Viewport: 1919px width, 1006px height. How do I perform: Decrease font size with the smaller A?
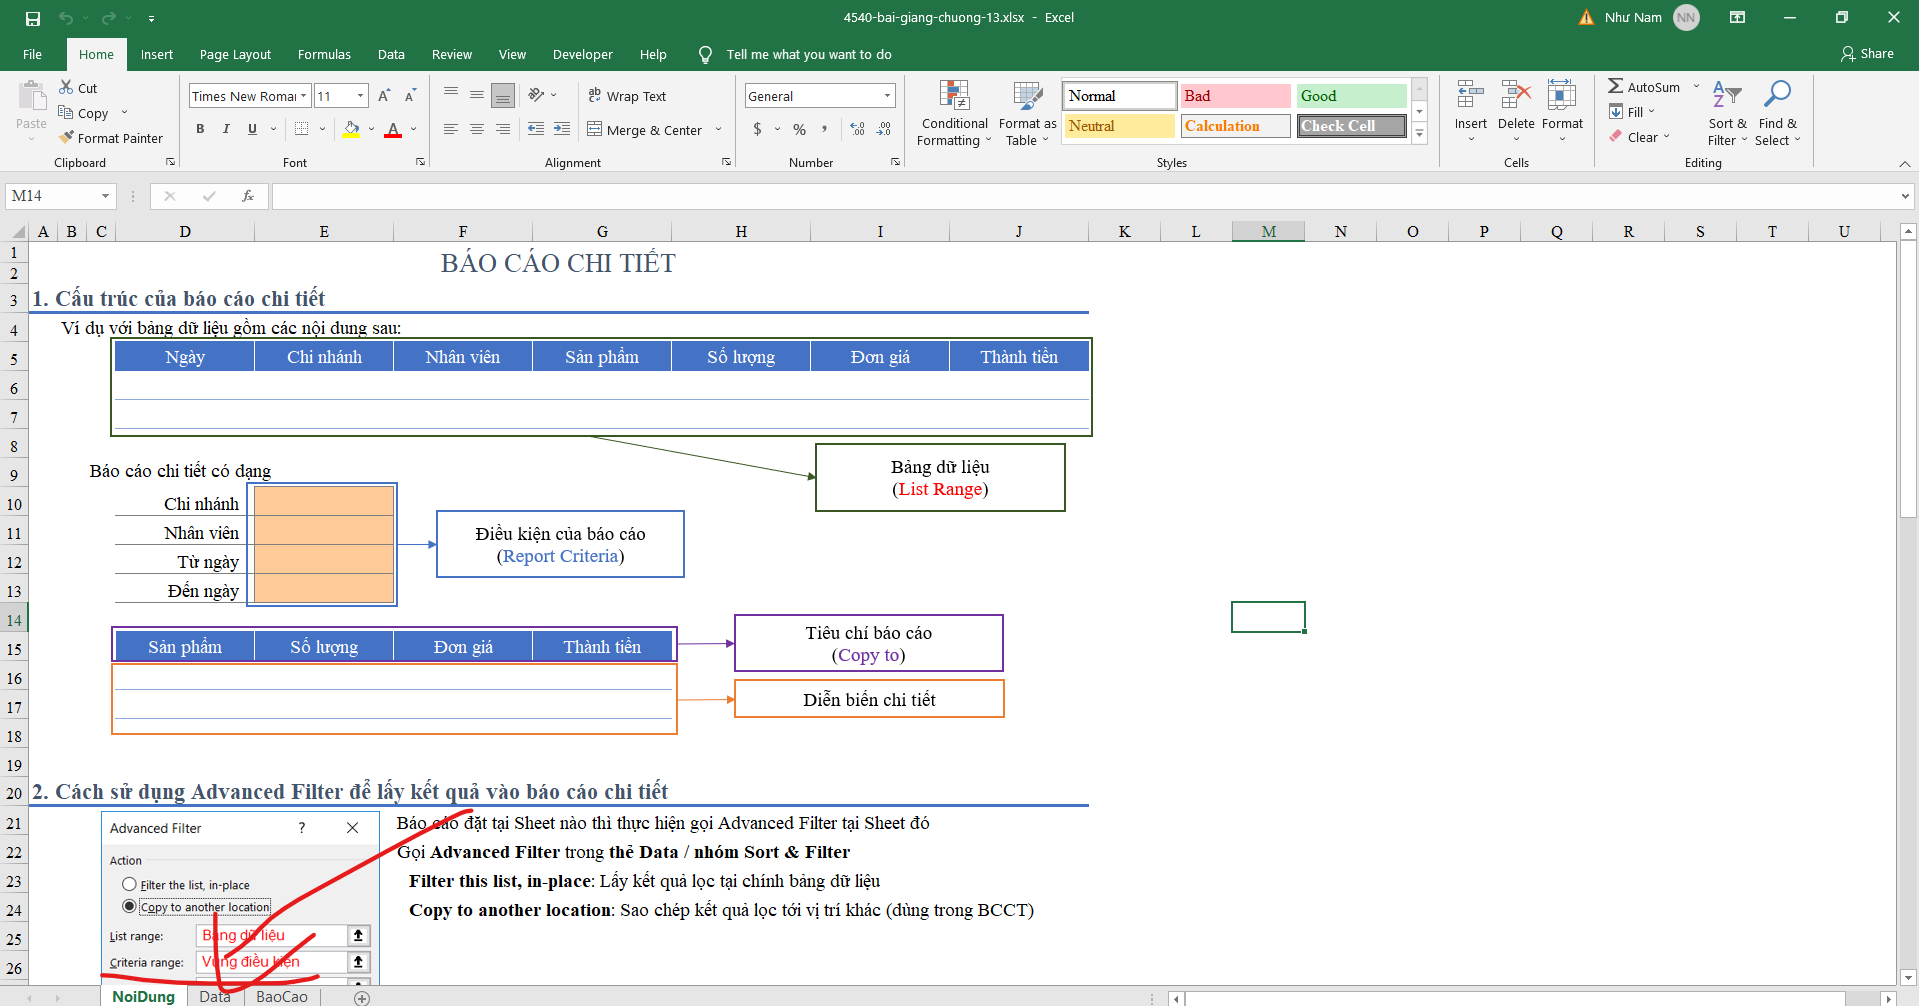(410, 96)
